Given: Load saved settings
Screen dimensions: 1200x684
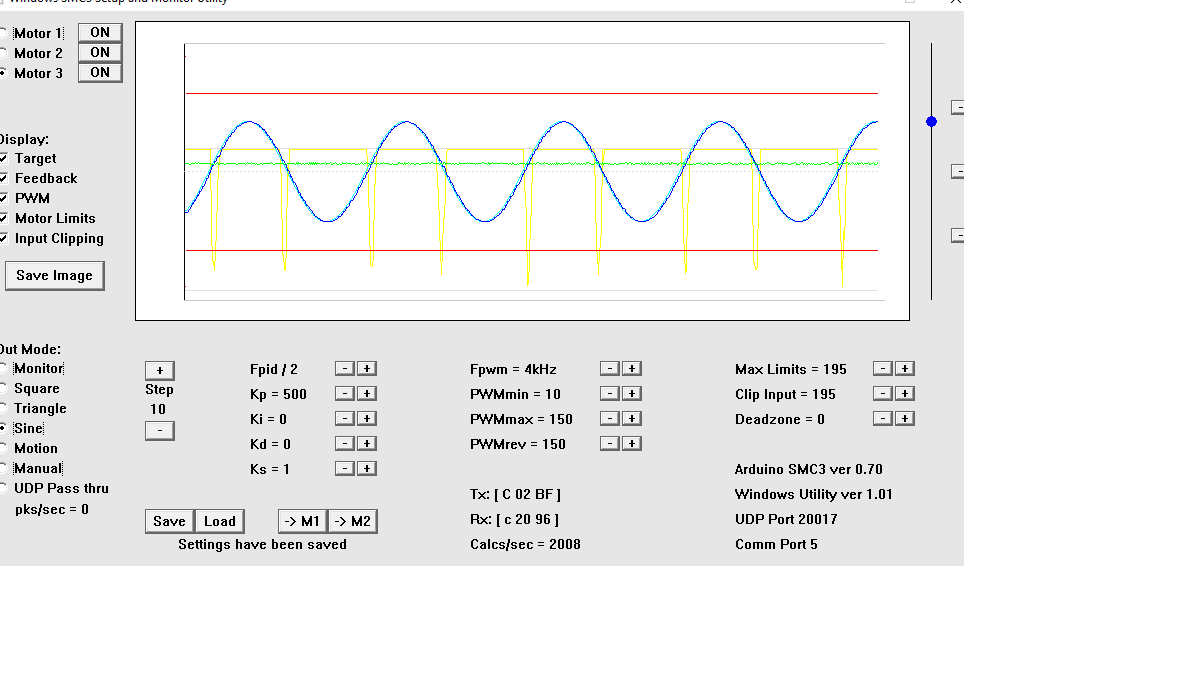Looking at the screenshot, I should [x=219, y=521].
